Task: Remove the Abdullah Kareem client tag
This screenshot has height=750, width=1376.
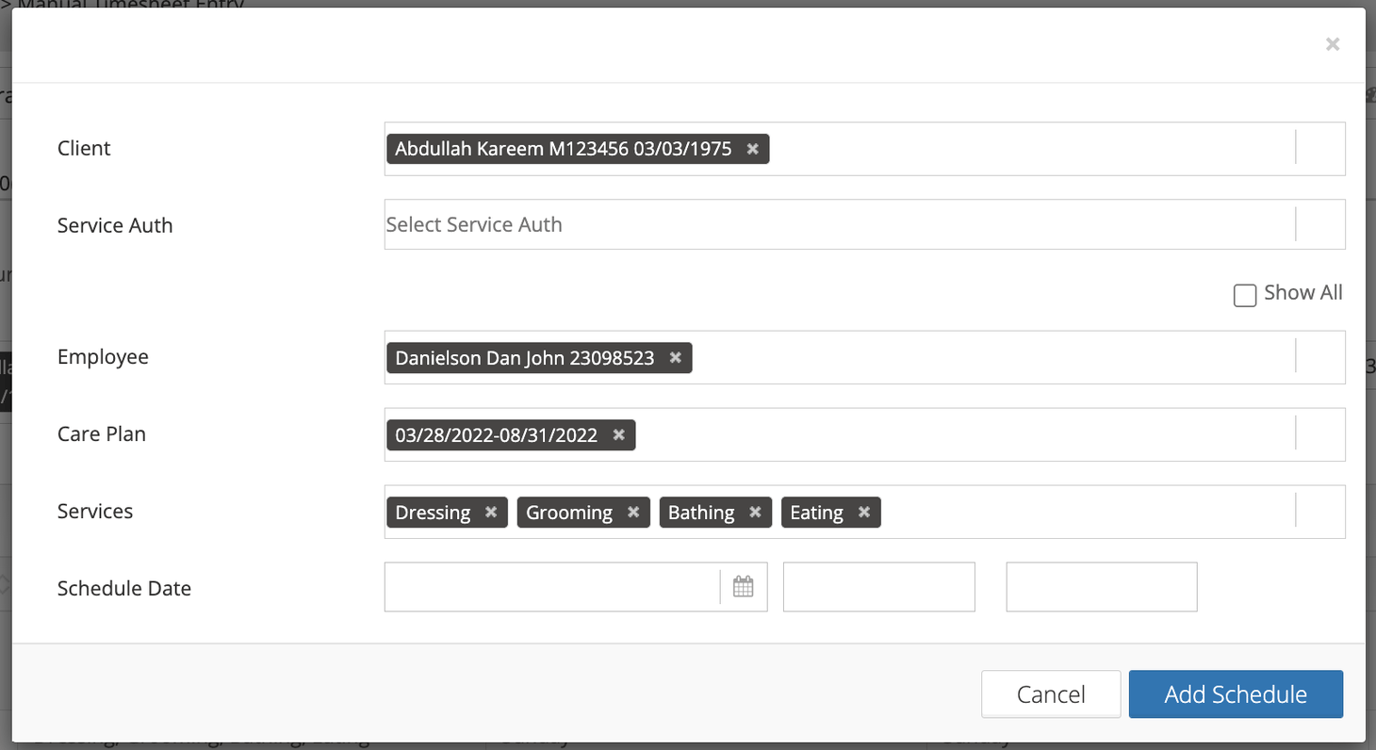Action: [x=752, y=148]
